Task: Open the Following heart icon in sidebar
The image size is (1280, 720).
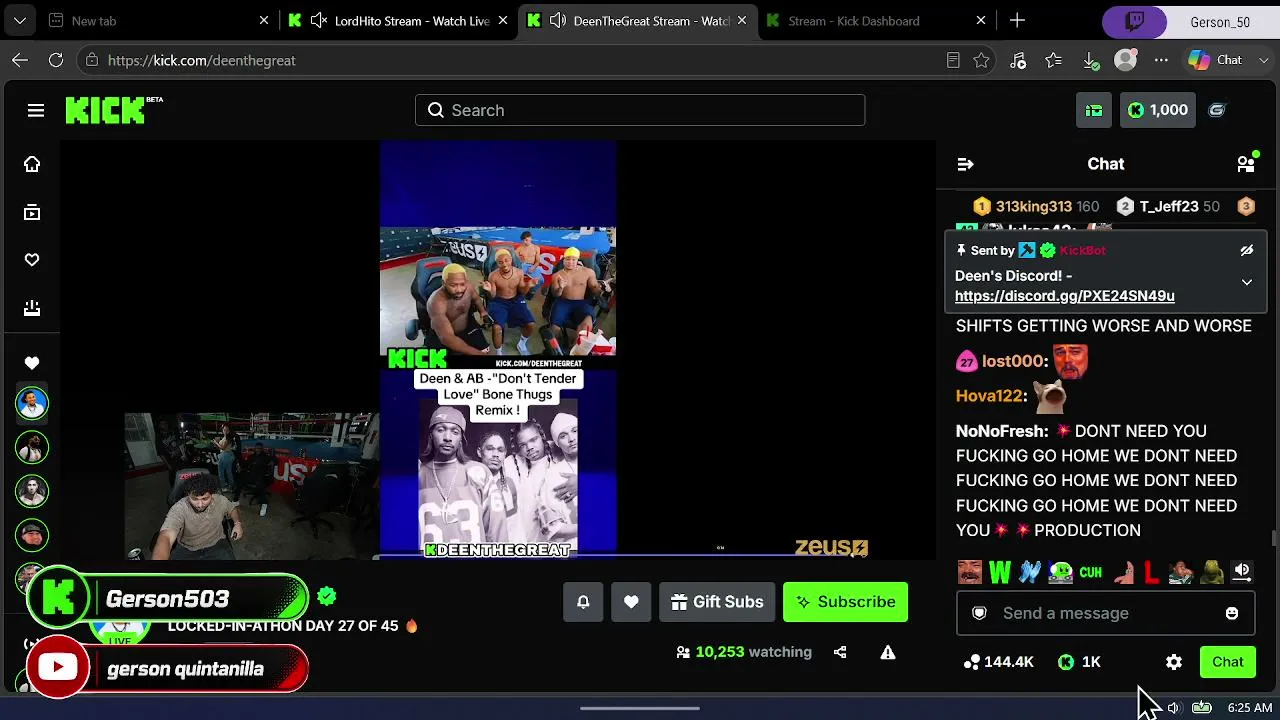Action: point(32,260)
